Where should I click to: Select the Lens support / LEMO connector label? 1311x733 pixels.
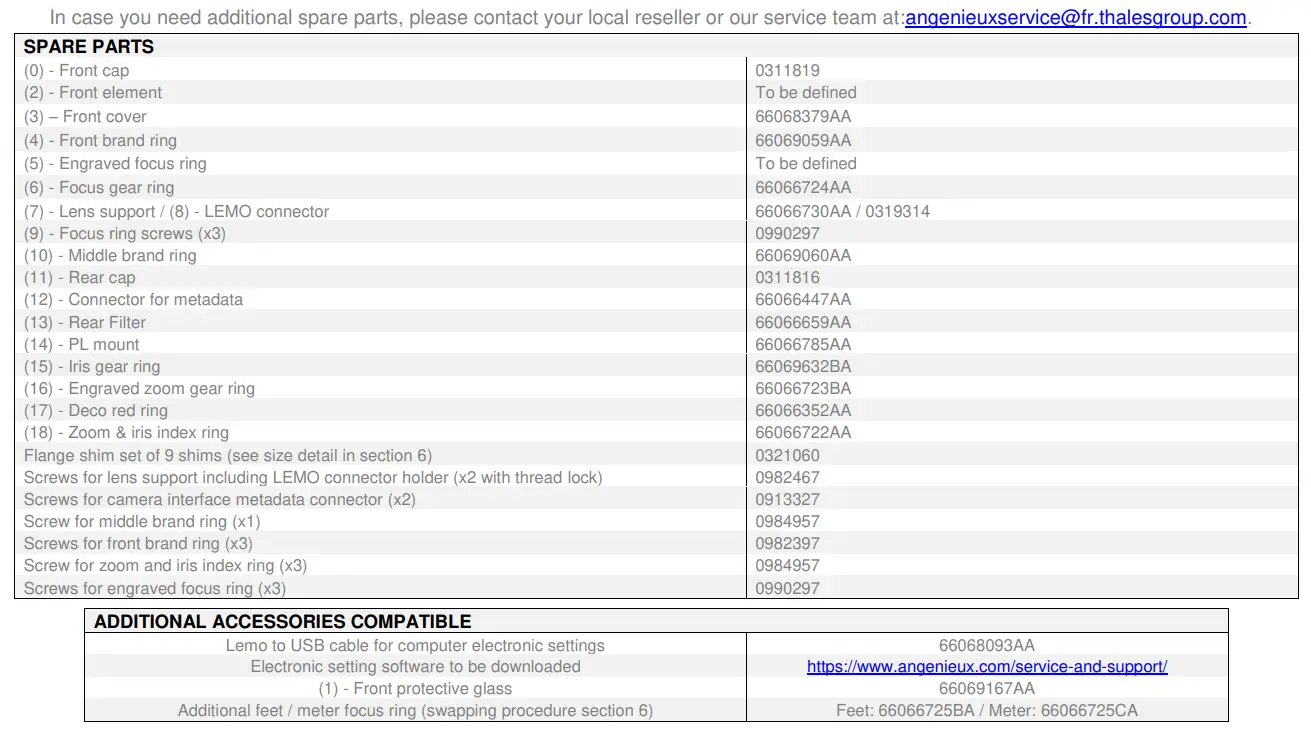[177, 212]
